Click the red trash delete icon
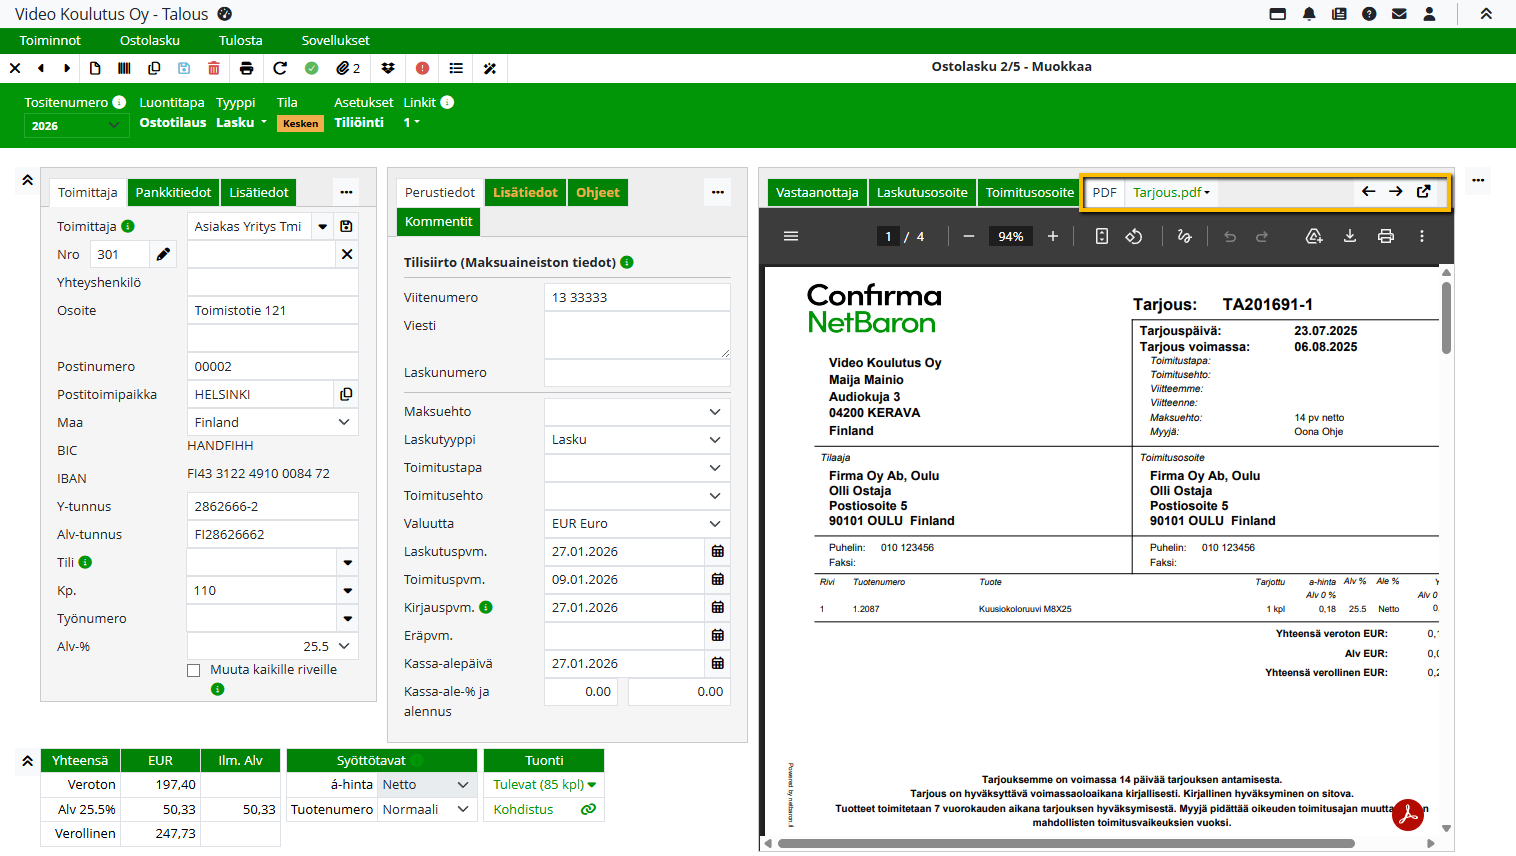This screenshot has width=1516, height=856. (213, 68)
